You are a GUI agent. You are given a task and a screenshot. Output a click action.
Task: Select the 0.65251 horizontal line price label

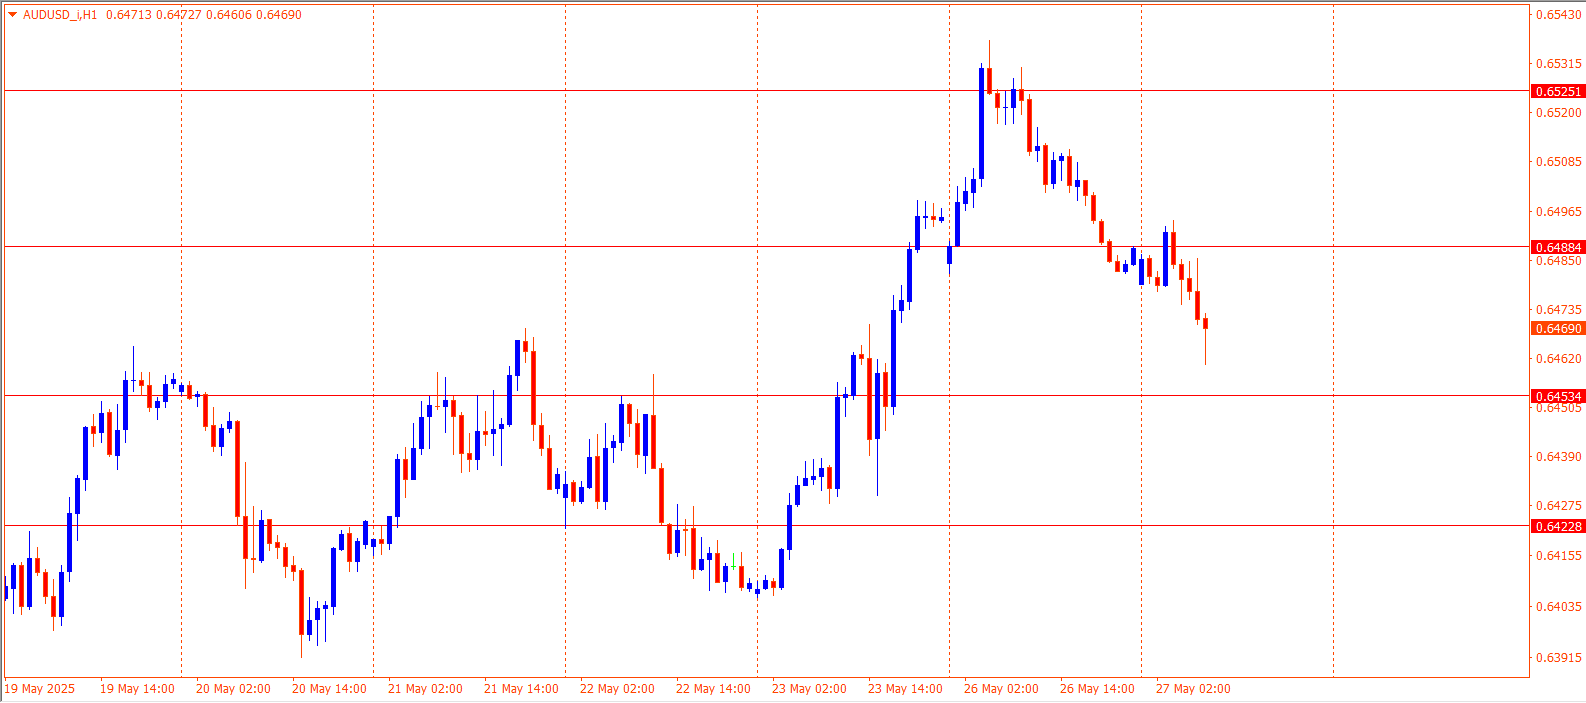[1558, 91]
